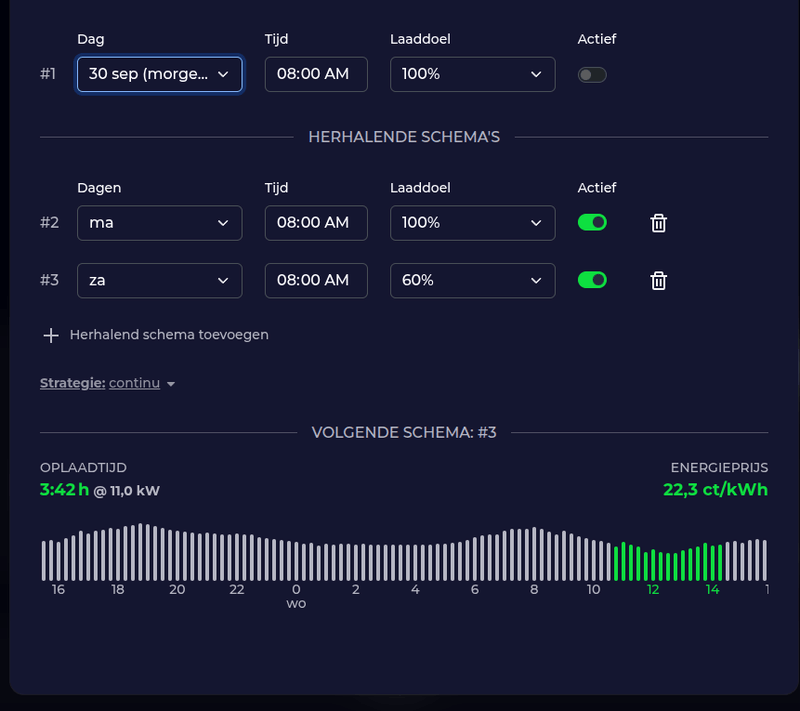
Task: Click the 22,3 ct/kWh energy price value
Action: (715, 490)
